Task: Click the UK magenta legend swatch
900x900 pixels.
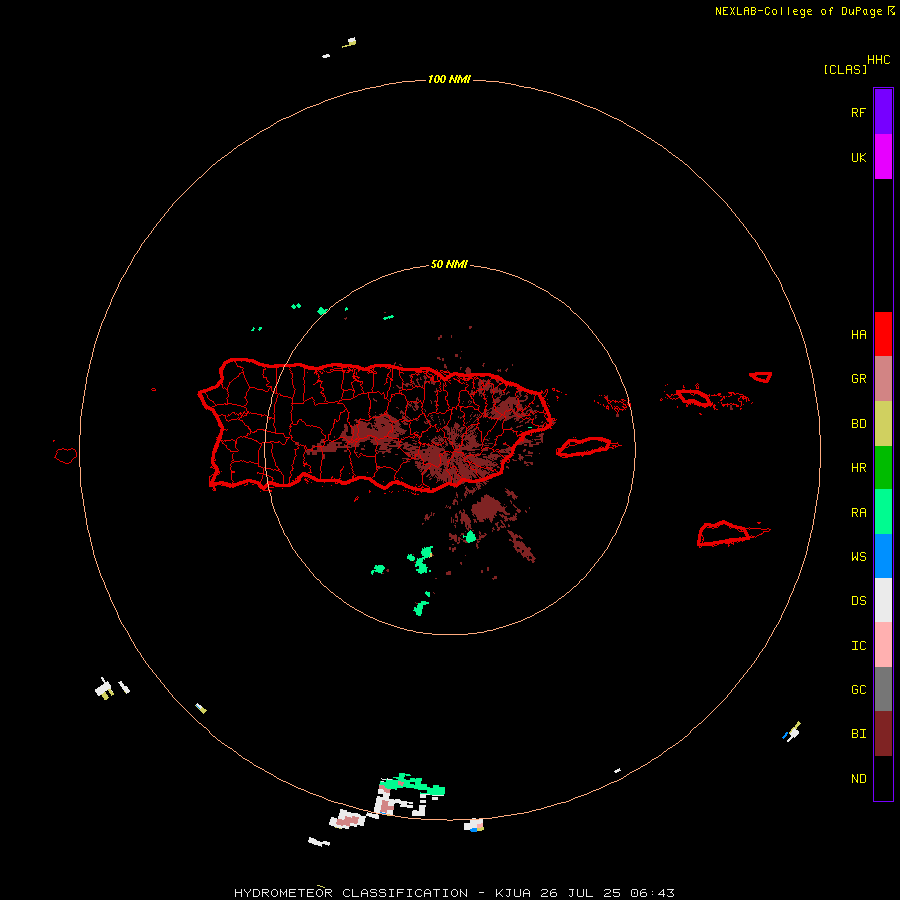Action: point(883,156)
